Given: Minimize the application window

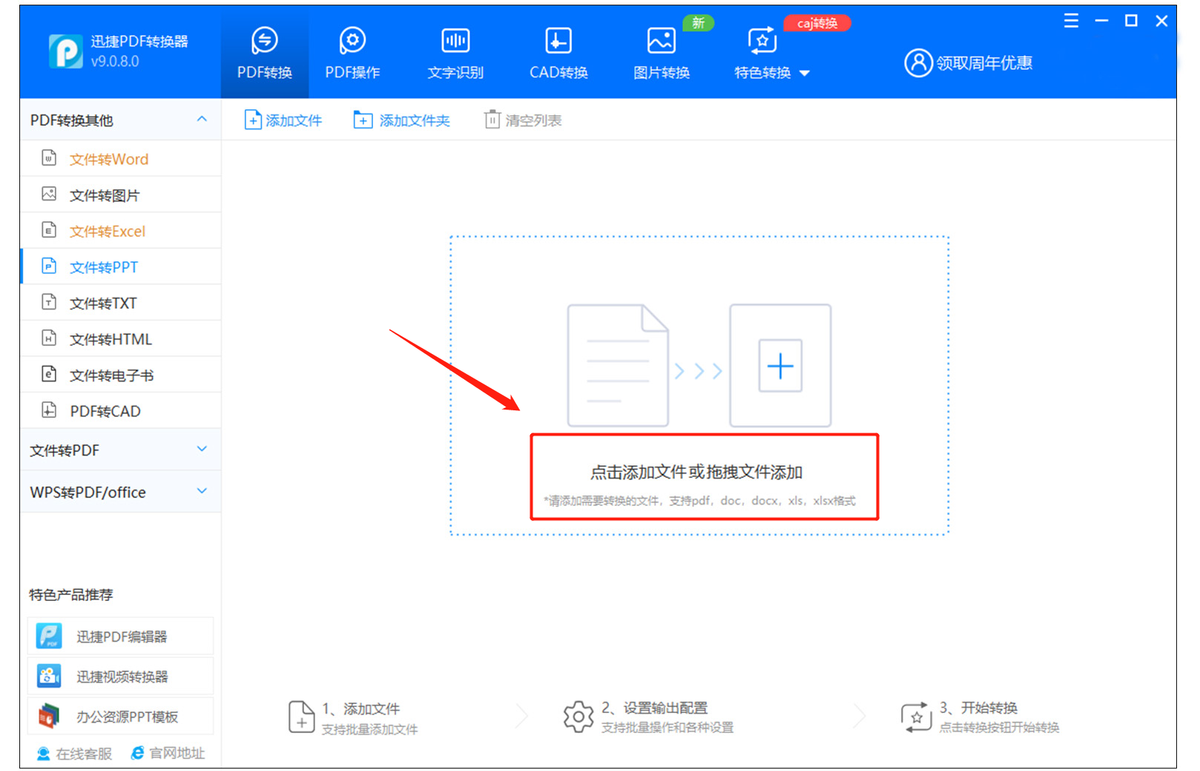Looking at the screenshot, I should pyautogui.click(x=1102, y=21).
